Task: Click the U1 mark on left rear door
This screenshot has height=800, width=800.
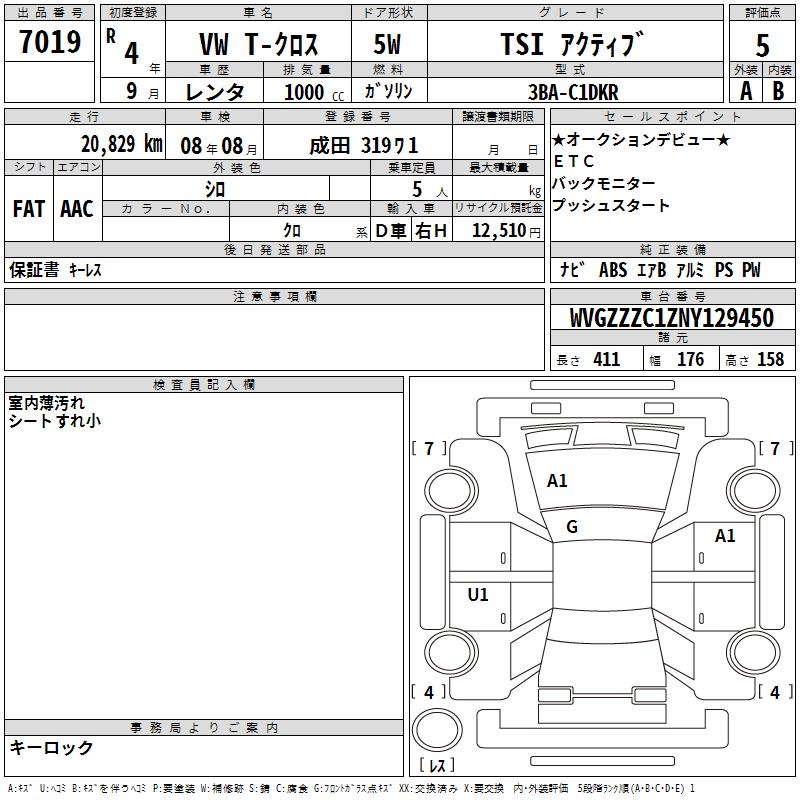Action: coord(478,594)
